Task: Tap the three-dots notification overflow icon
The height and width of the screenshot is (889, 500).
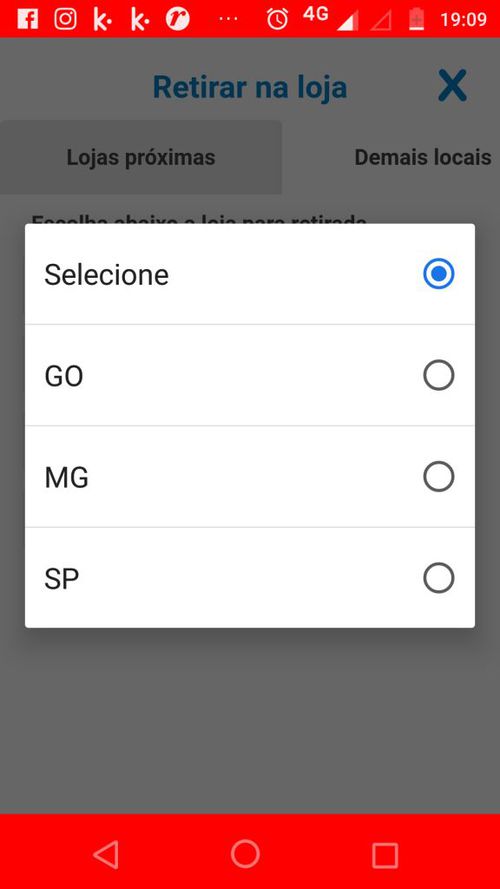Action: point(228,19)
